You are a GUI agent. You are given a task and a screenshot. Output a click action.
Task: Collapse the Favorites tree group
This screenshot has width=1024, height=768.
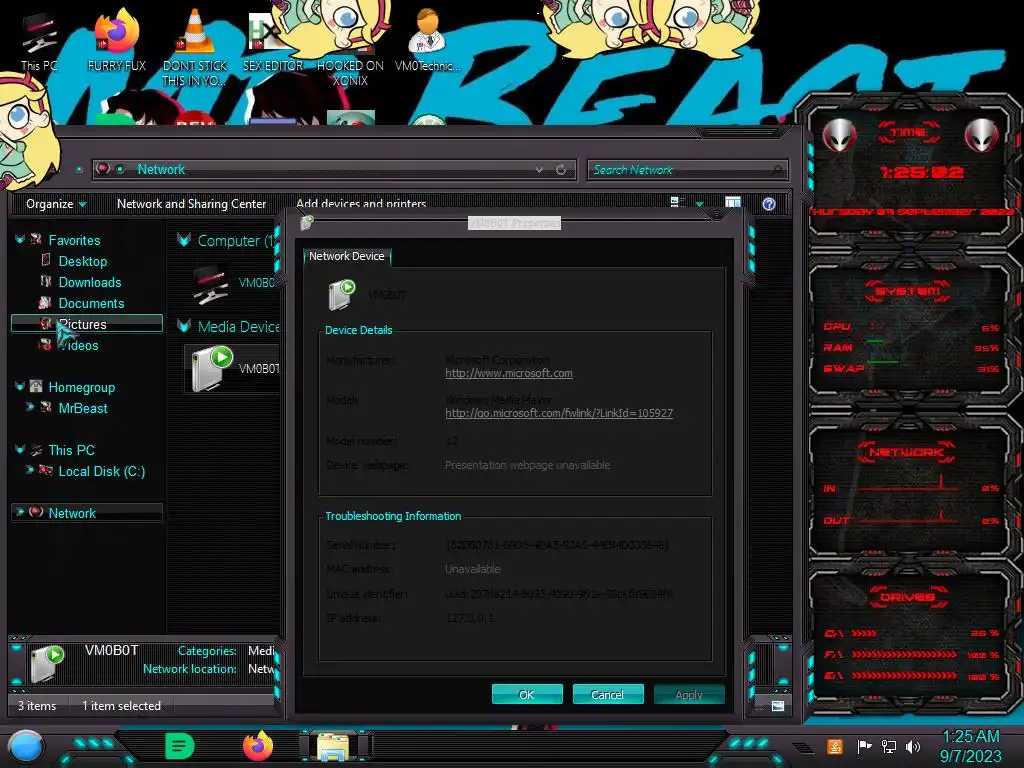[x=20, y=240]
